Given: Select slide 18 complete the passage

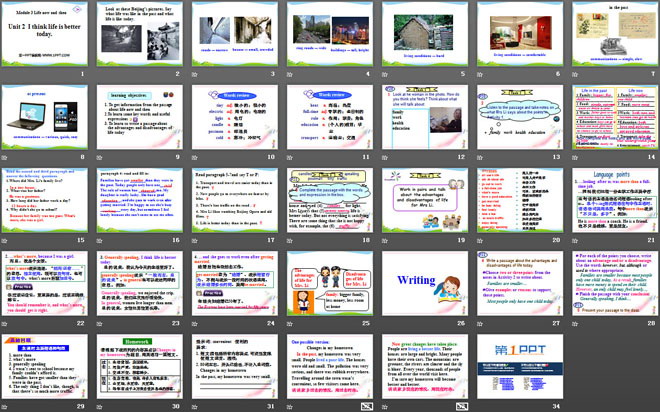Looking at the screenshot, I should point(330,200).
